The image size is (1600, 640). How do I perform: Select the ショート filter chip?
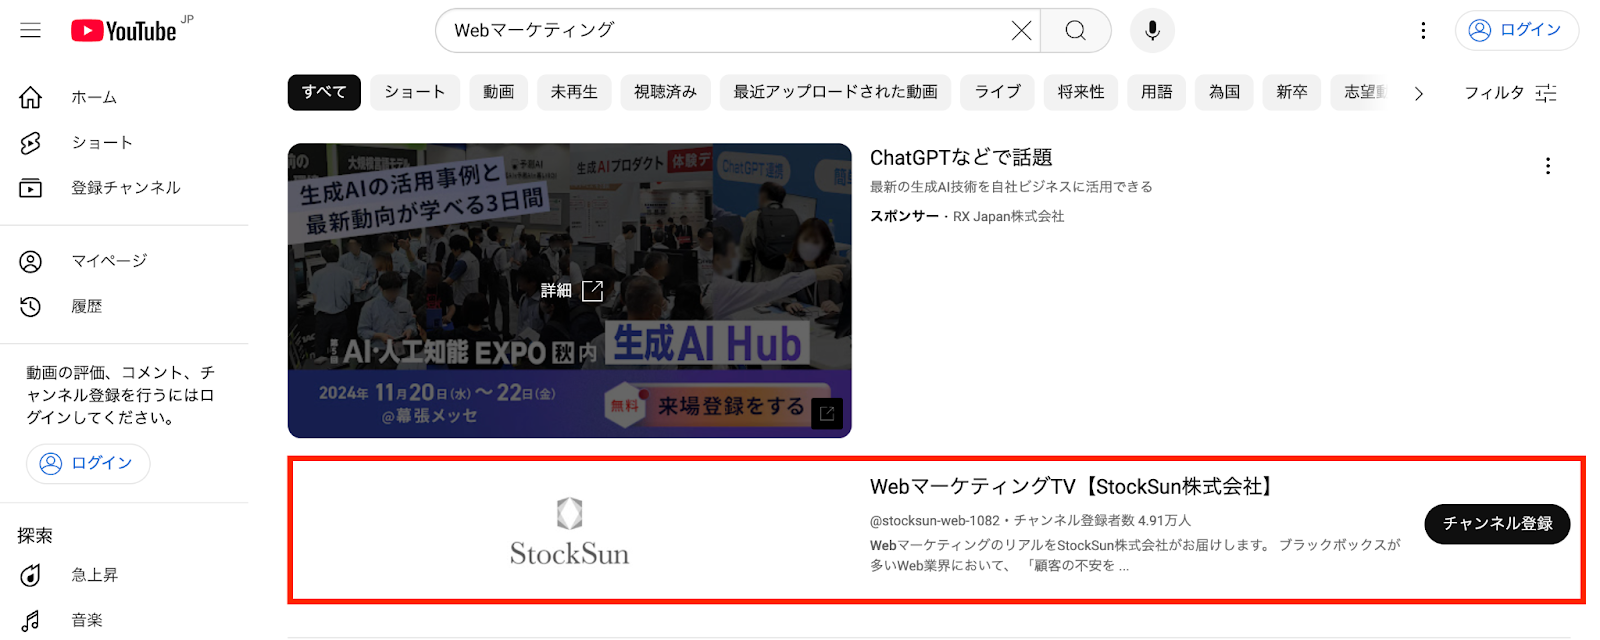point(414,92)
